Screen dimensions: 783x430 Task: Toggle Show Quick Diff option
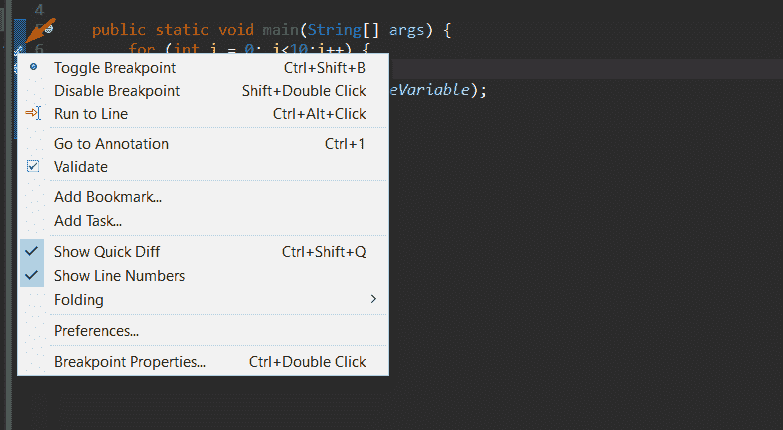(203, 251)
